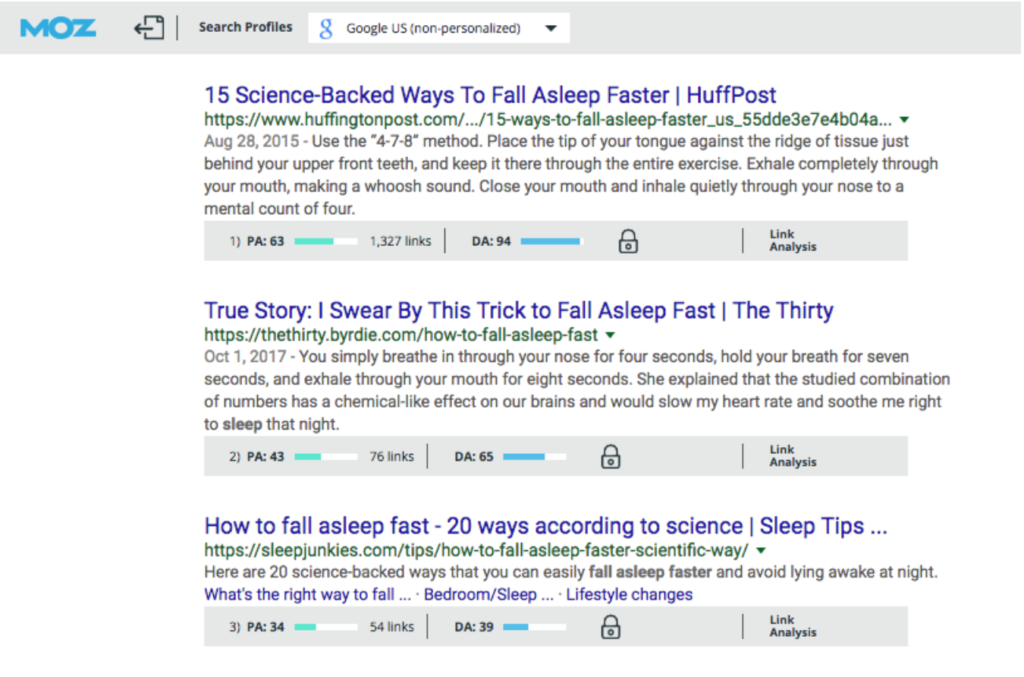Expand the arrow next to huffingtonpost URL
1024x677 pixels.
click(904, 120)
